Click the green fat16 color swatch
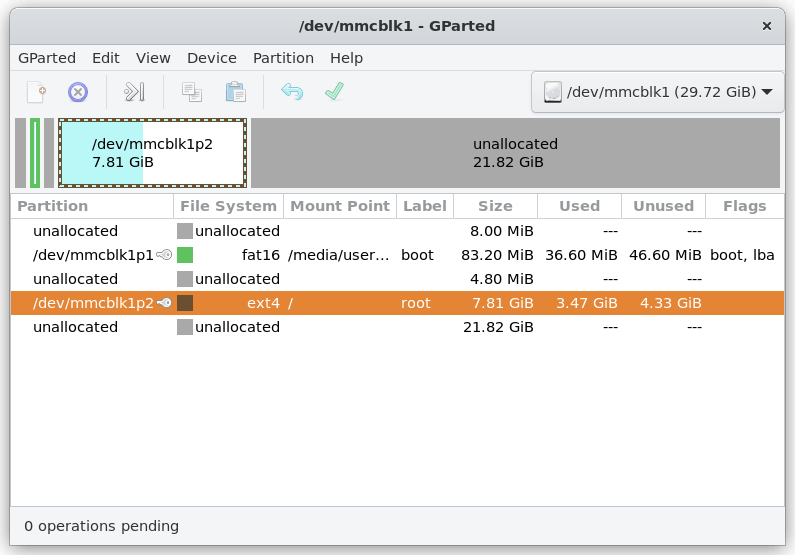Screen dimensions: 795x555 tap(185, 255)
